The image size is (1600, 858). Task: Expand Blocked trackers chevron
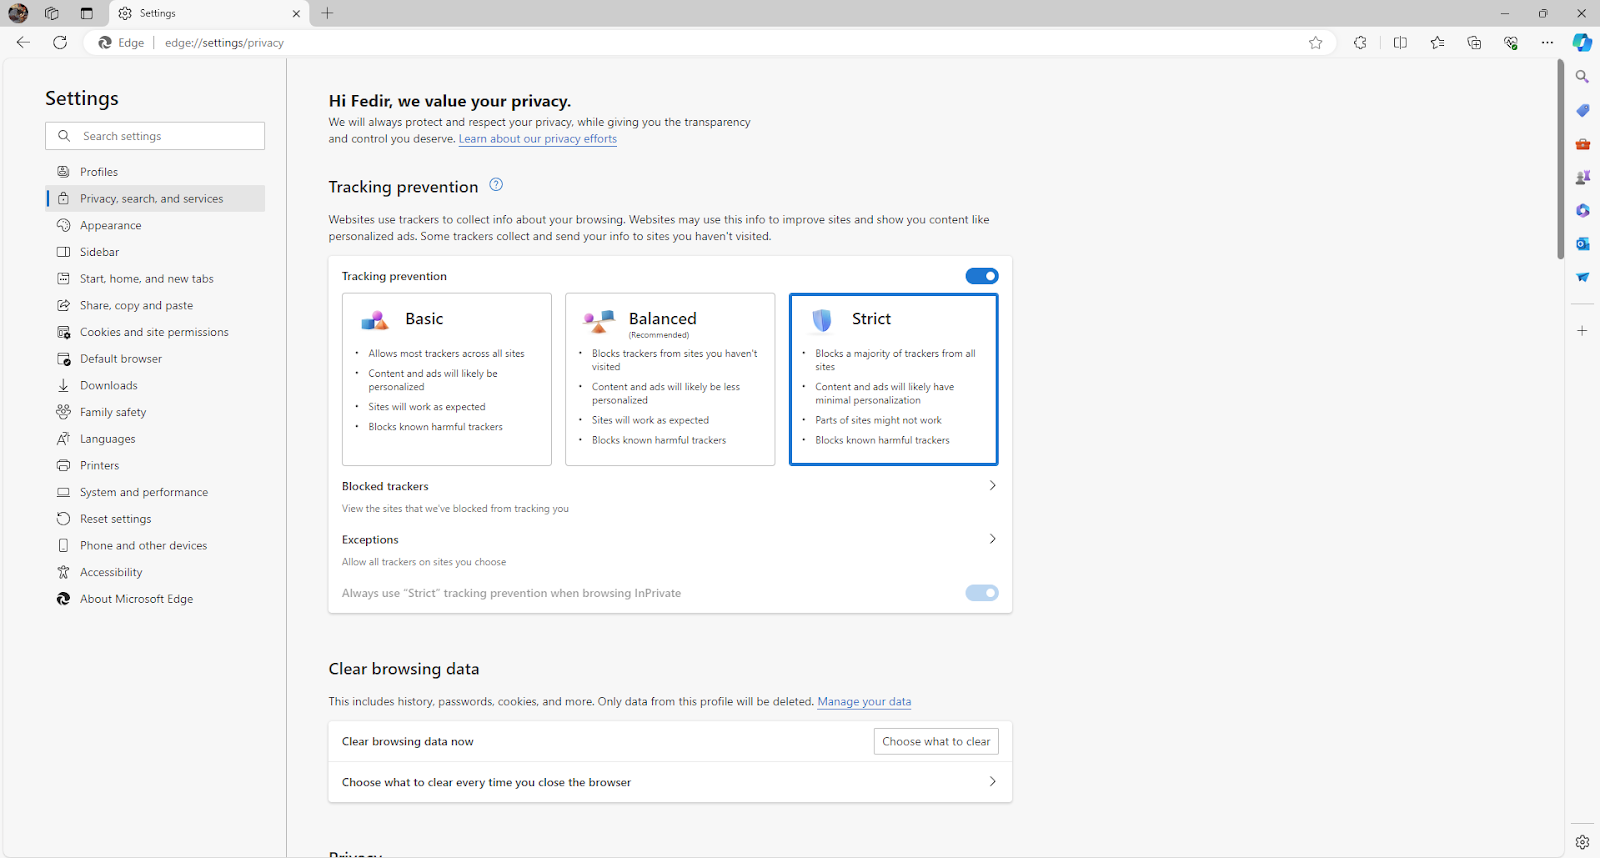(x=992, y=486)
